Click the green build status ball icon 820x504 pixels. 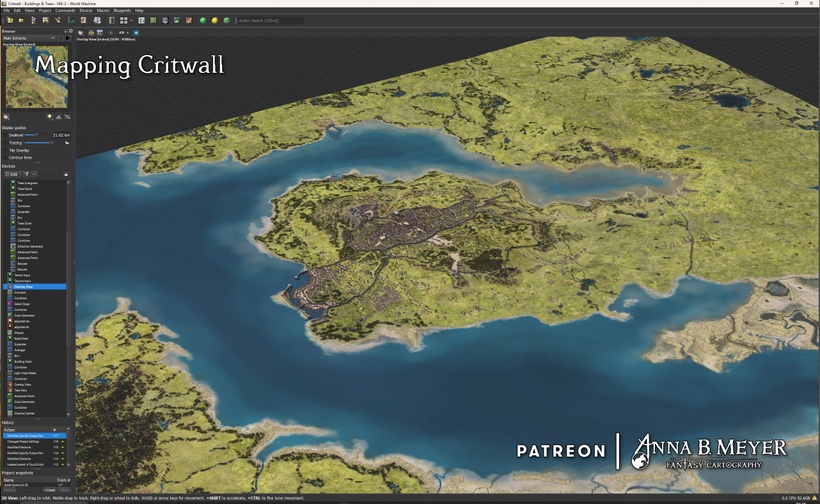point(203,20)
